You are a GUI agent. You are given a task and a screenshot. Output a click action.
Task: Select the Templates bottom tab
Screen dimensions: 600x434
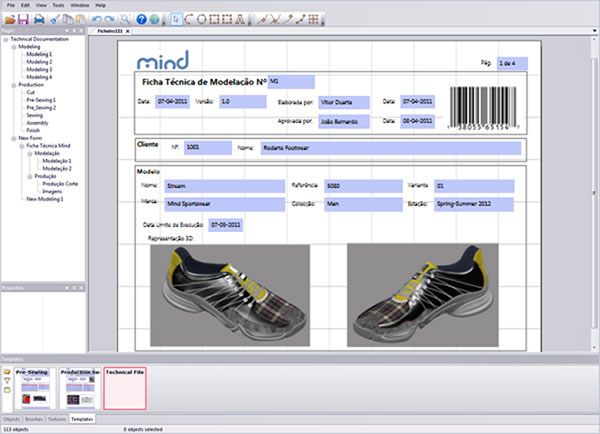(82, 419)
